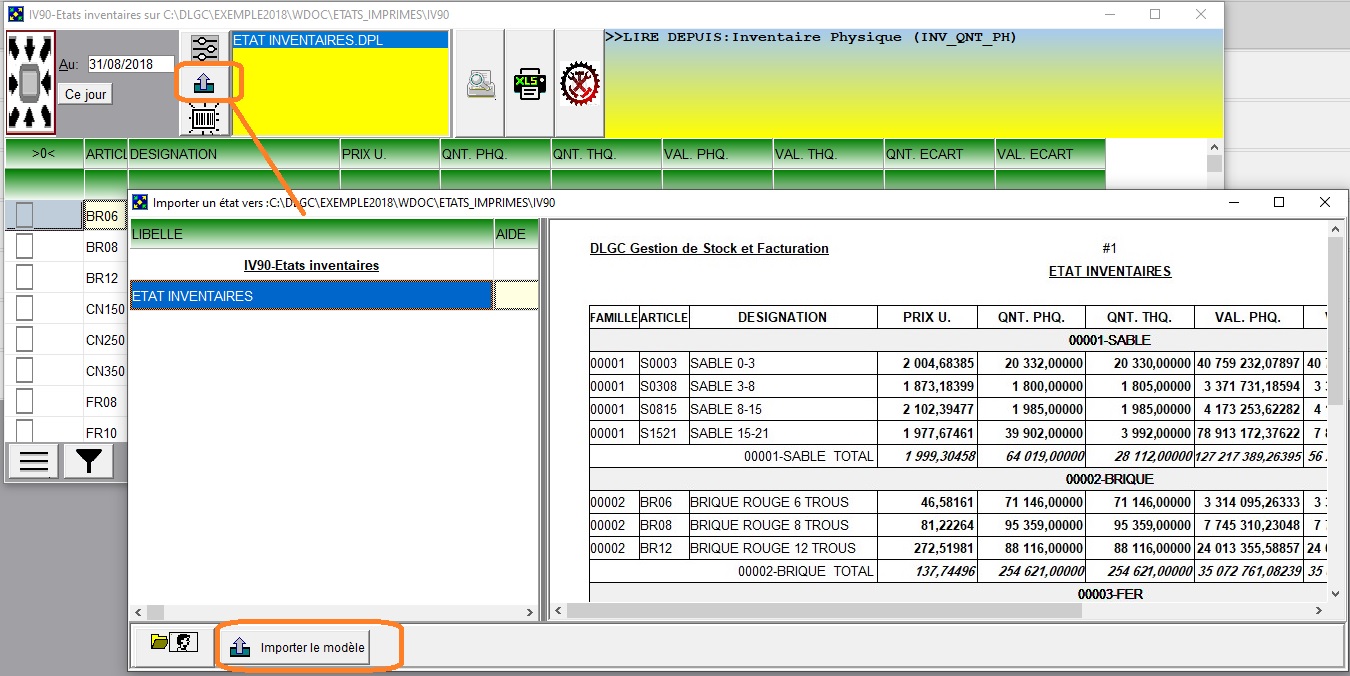Click the folder and face icon in import dialog
Image resolution: width=1350 pixels, height=676 pixels.
coord(173,642)
